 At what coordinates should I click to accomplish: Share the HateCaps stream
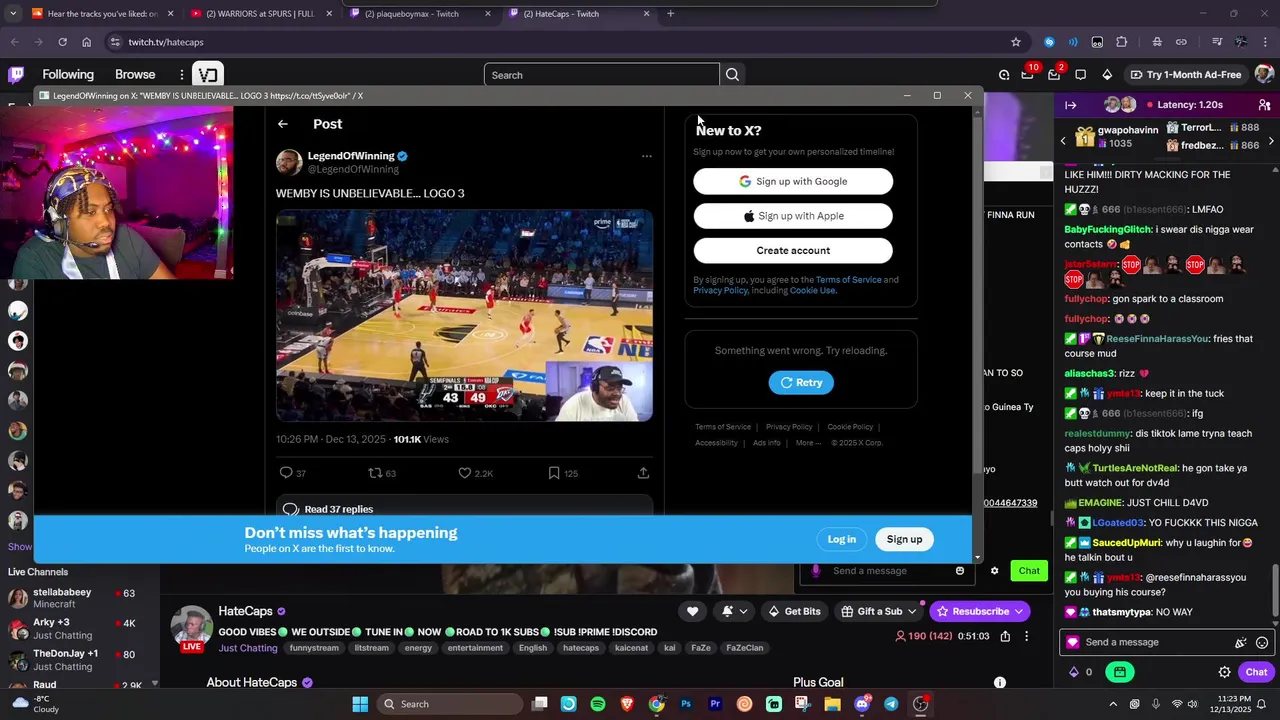pos(1005,636)
